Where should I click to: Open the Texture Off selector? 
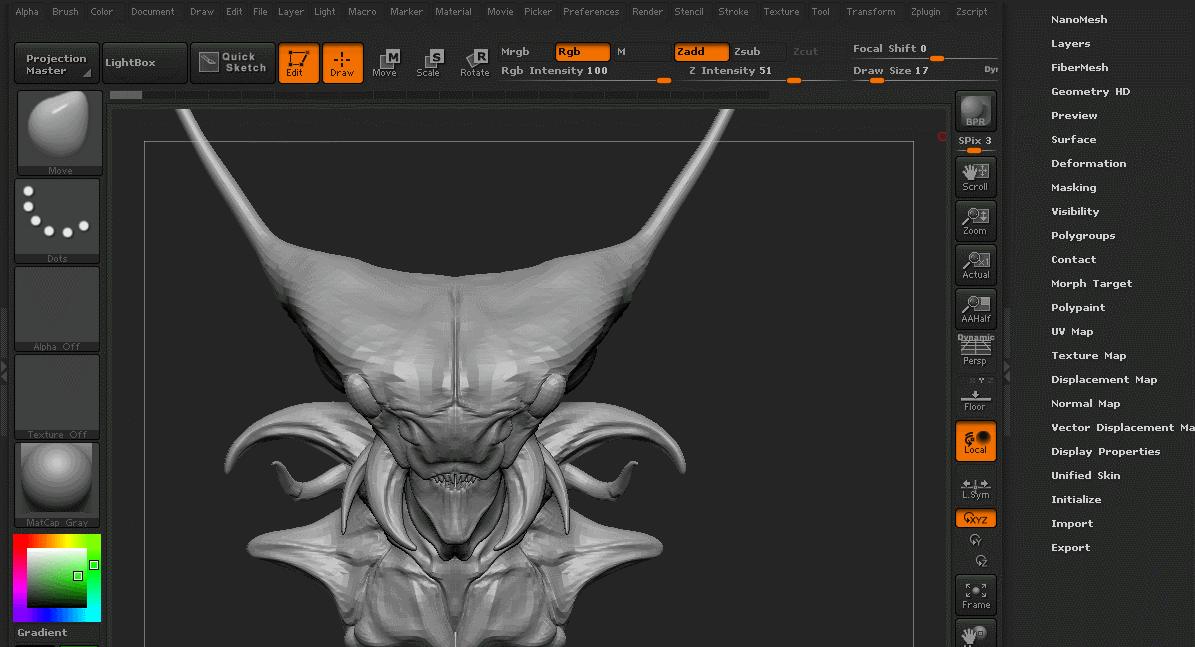(x=57, y=397)
